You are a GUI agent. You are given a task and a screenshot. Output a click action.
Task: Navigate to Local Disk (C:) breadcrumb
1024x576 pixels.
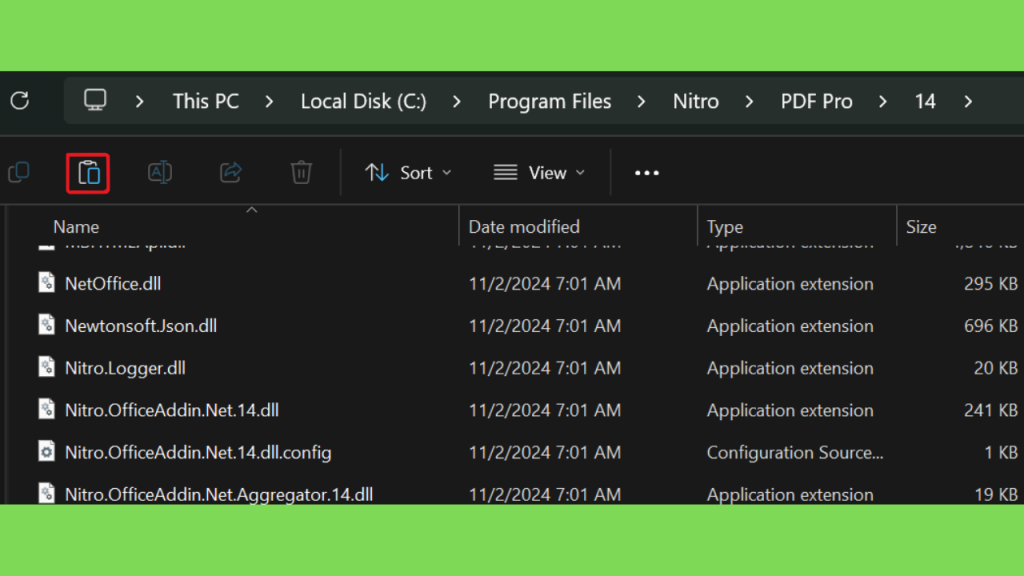(363, 101)
